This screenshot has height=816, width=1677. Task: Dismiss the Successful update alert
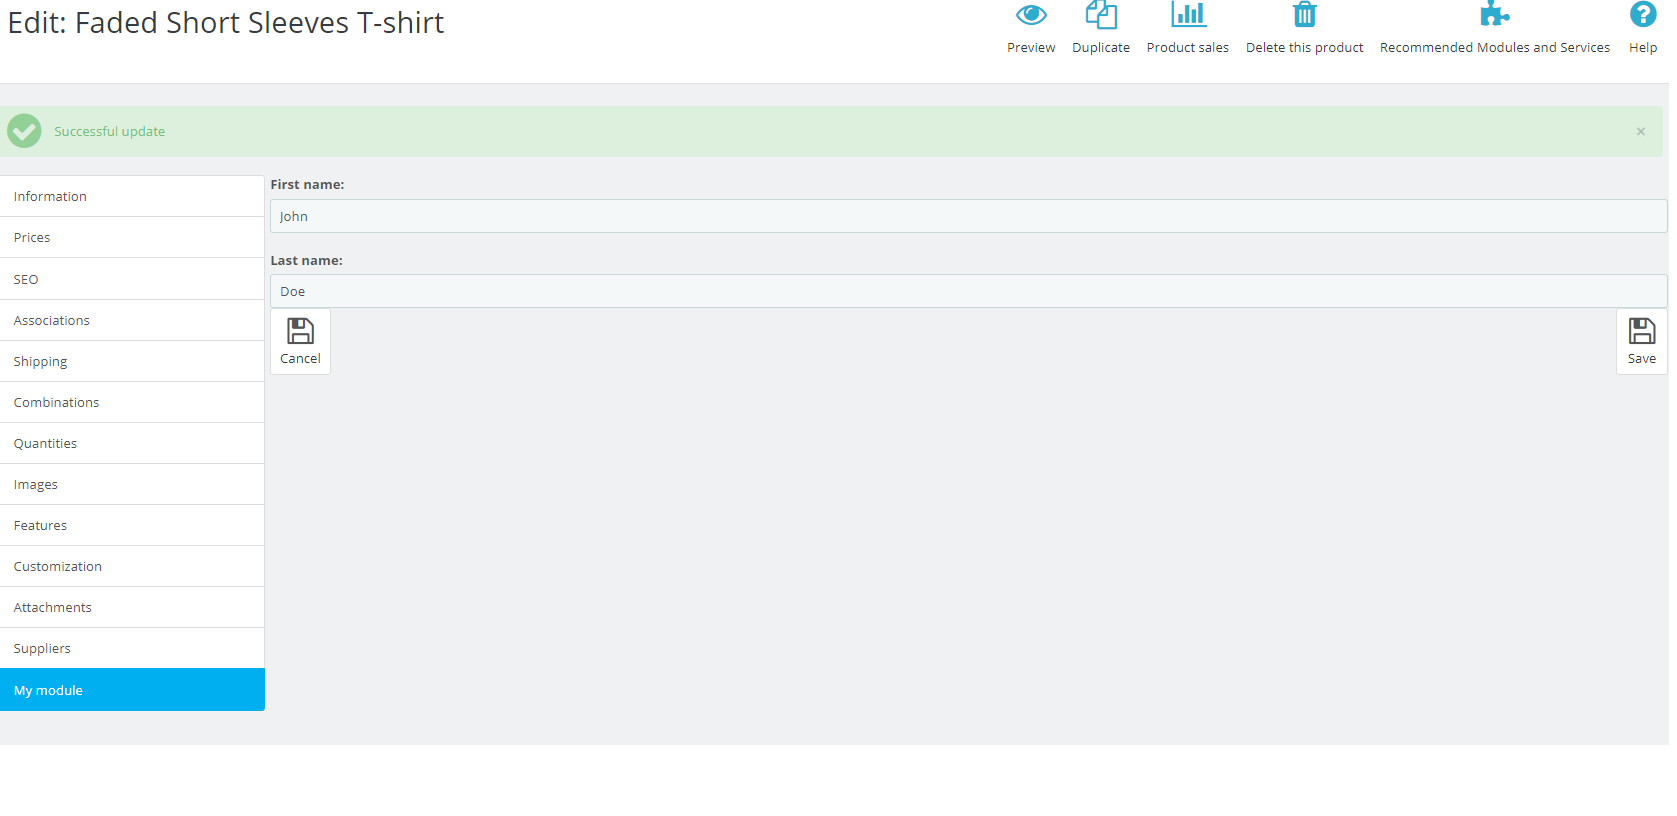pyautogui.click(x=1641, y=131)
